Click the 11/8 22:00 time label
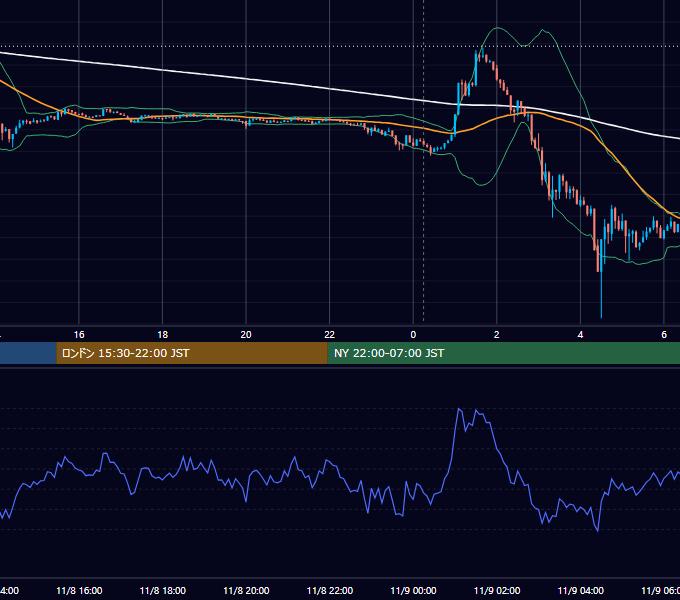This screenshot has height=600, width=680. (330, 590)
